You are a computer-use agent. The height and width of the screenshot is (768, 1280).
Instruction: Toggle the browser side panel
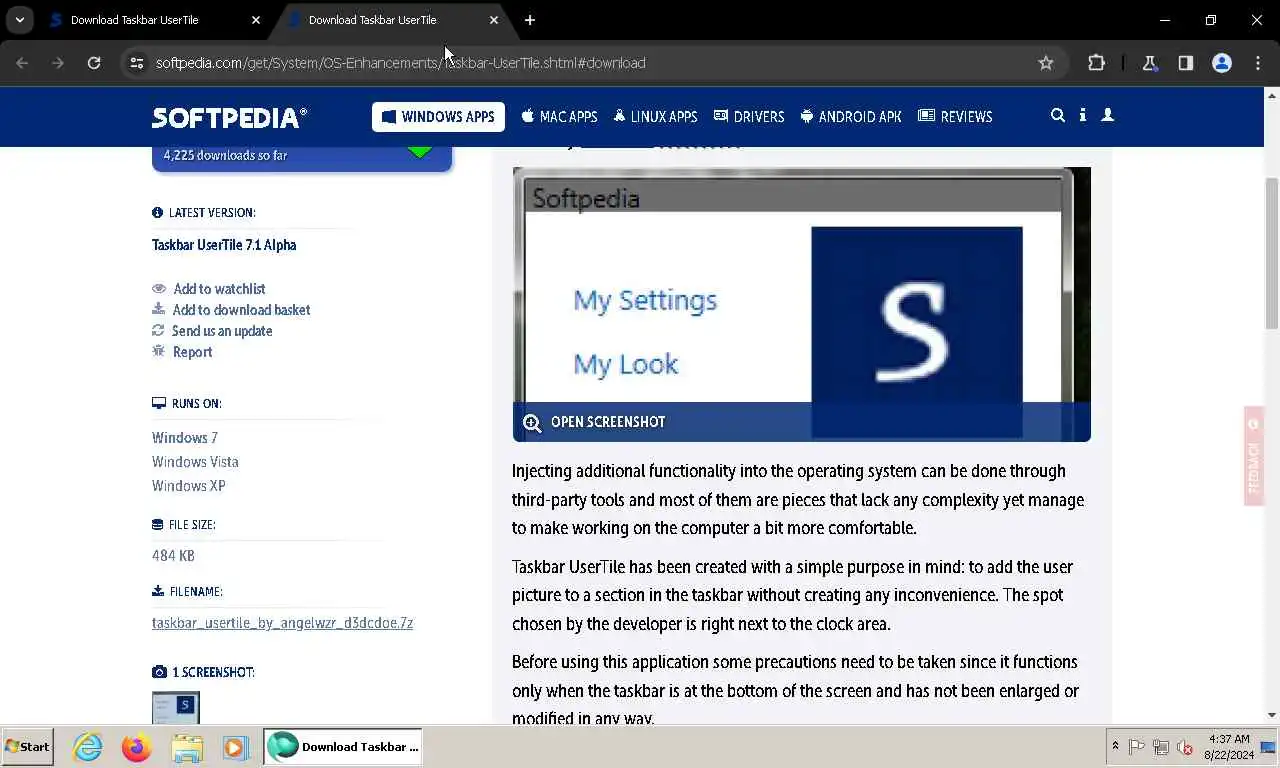point(1185,62)
